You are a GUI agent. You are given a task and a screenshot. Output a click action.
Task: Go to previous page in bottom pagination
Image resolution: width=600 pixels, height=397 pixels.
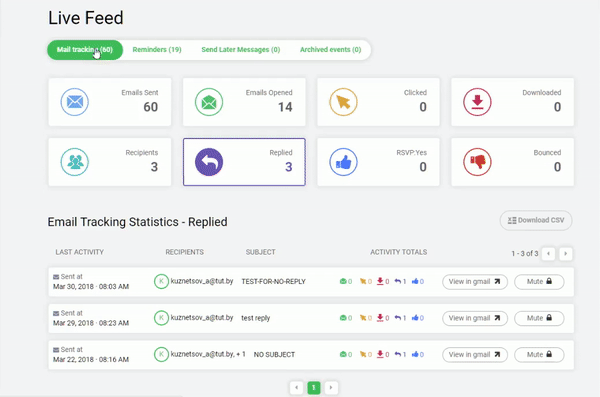(x=297, y=388)
